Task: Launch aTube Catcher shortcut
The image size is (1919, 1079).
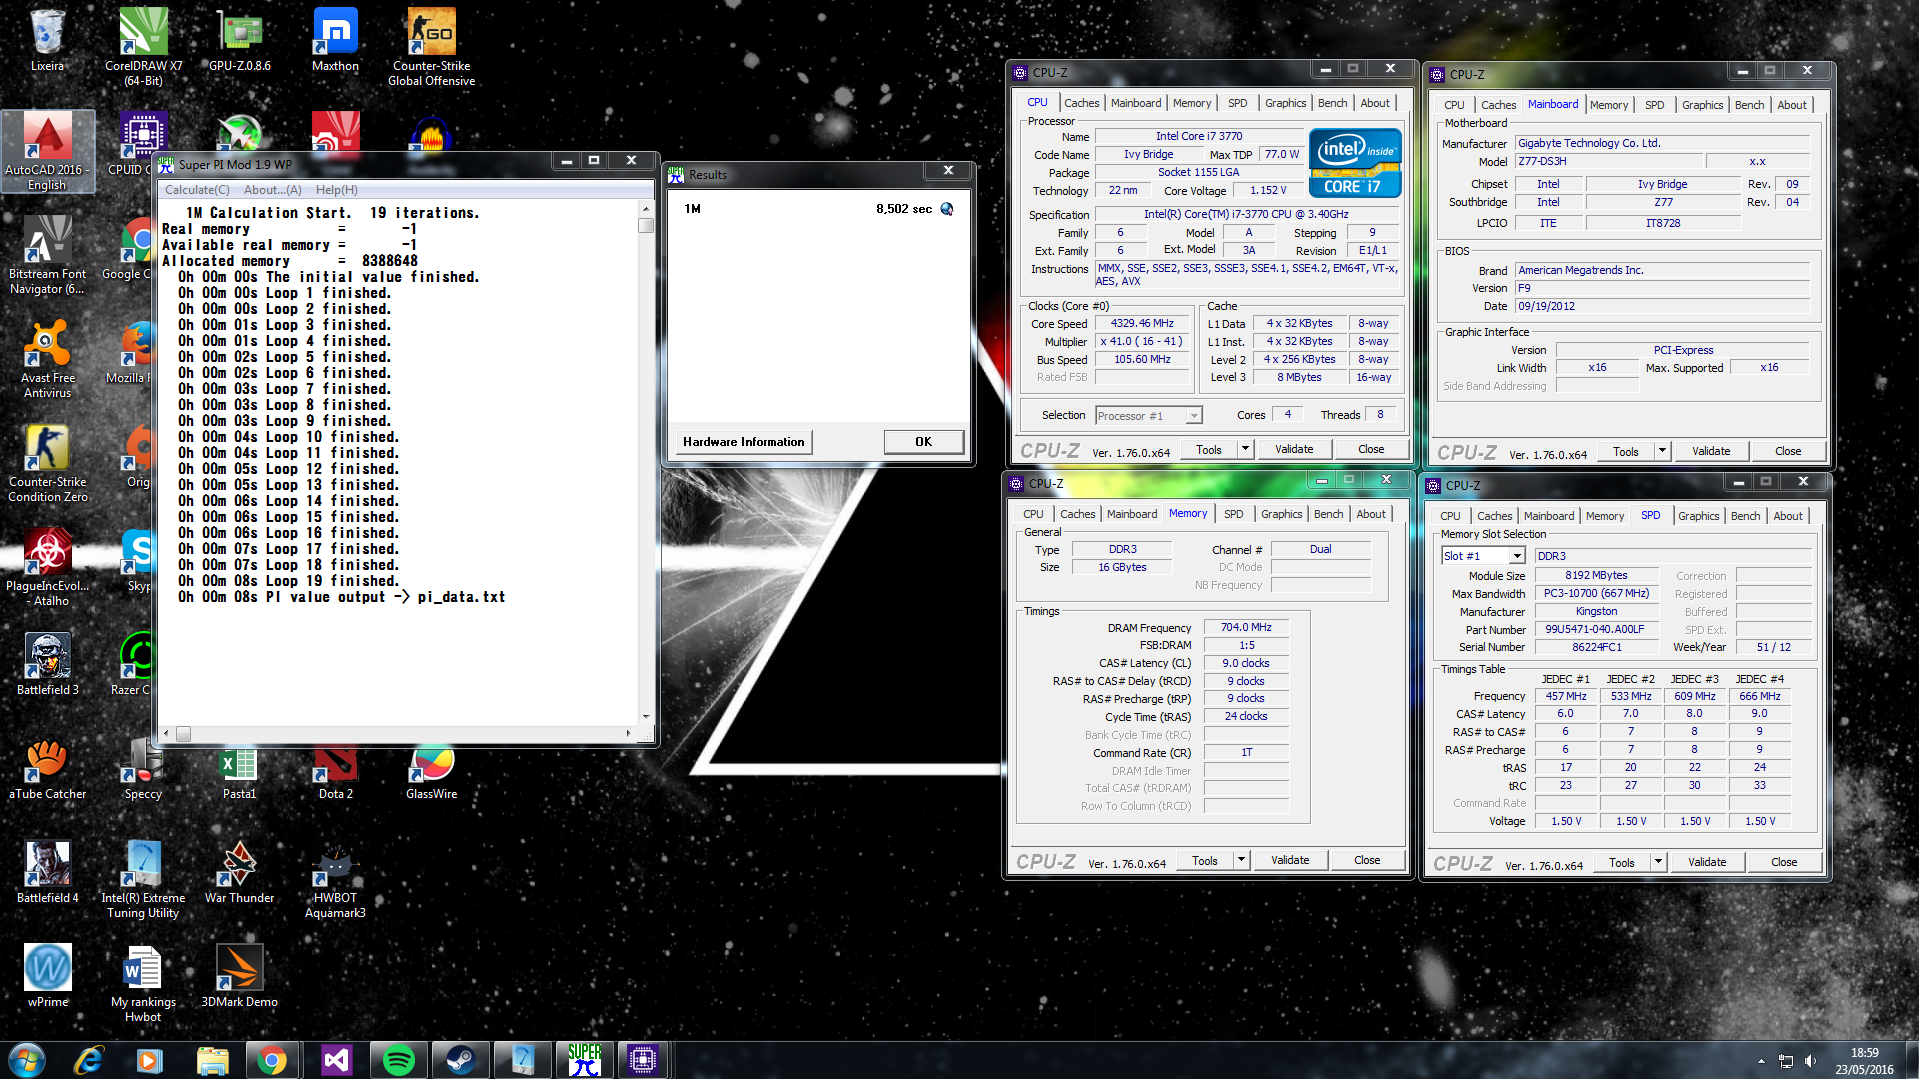Action: pos(47,768)
